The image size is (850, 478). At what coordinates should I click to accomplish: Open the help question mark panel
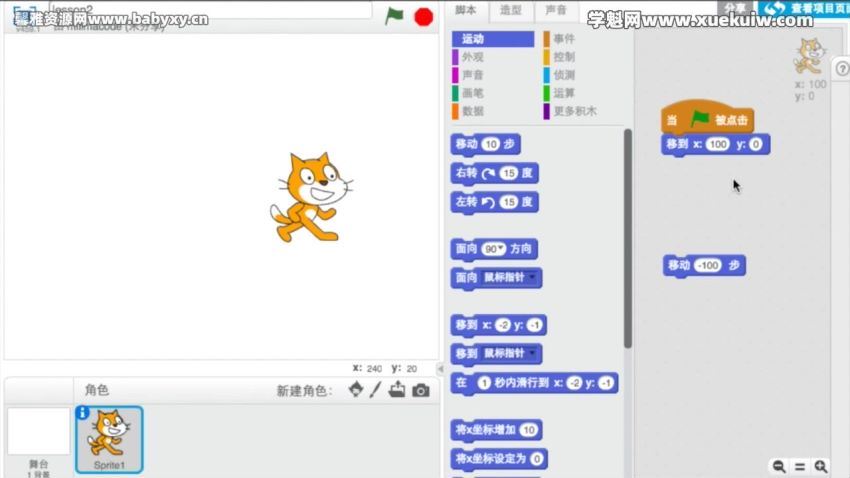coord(842,69)
